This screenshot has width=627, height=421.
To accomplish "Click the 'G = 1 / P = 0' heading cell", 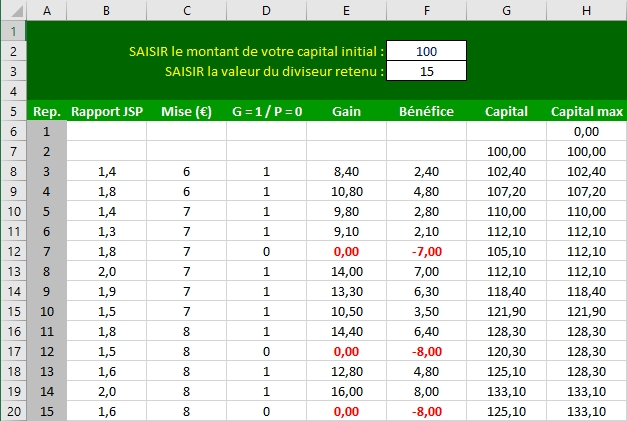I will point(266,111).
